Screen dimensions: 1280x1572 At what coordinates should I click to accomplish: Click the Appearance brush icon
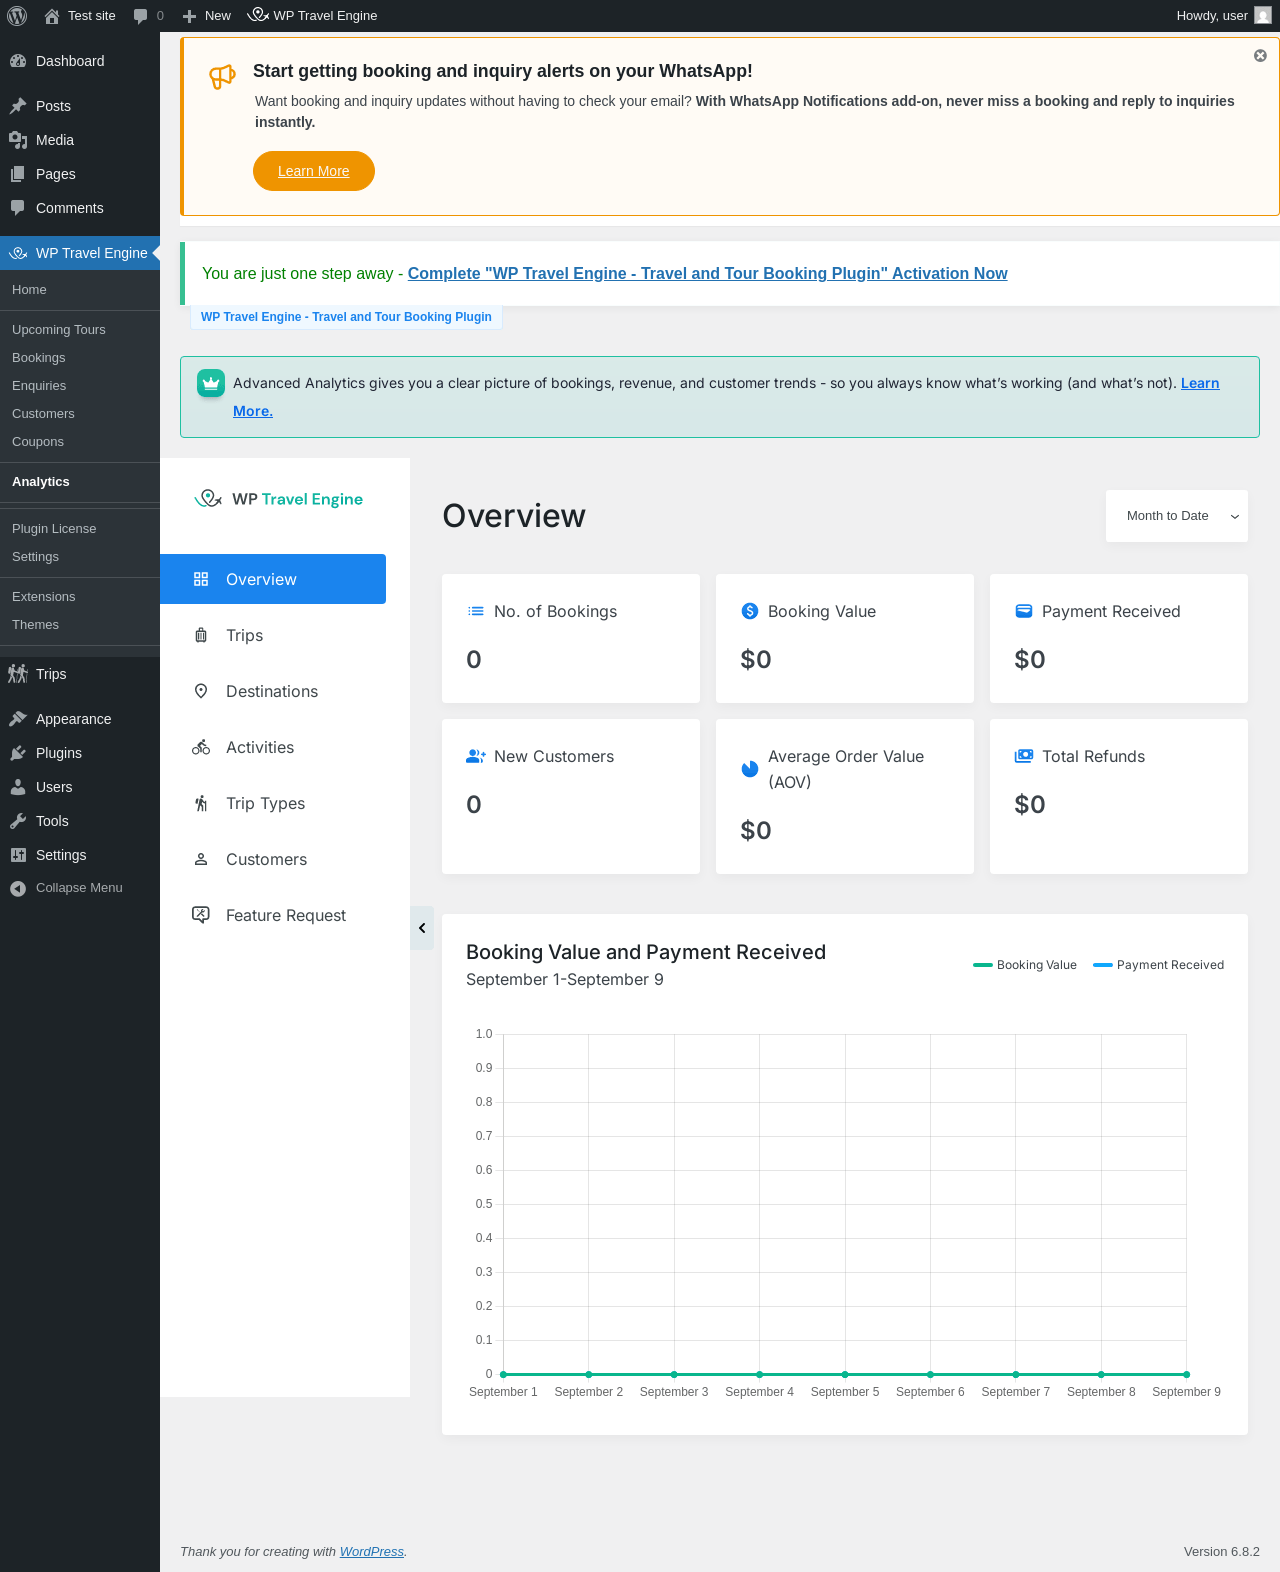(18, 719)
